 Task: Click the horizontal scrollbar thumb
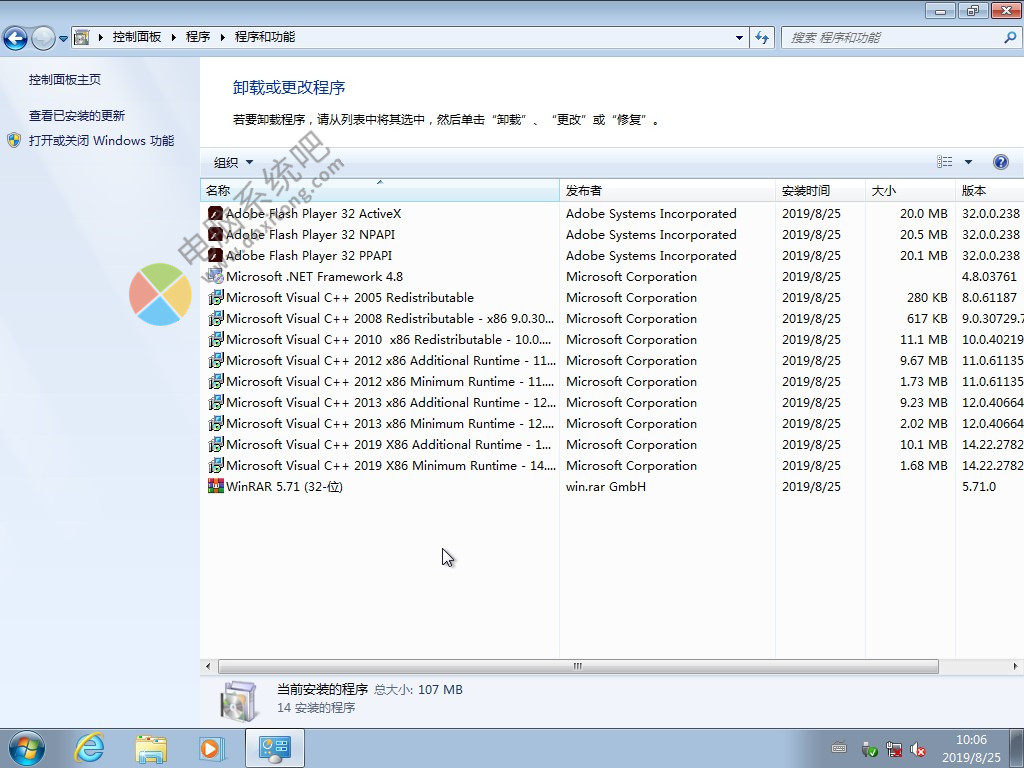point(577,666)
